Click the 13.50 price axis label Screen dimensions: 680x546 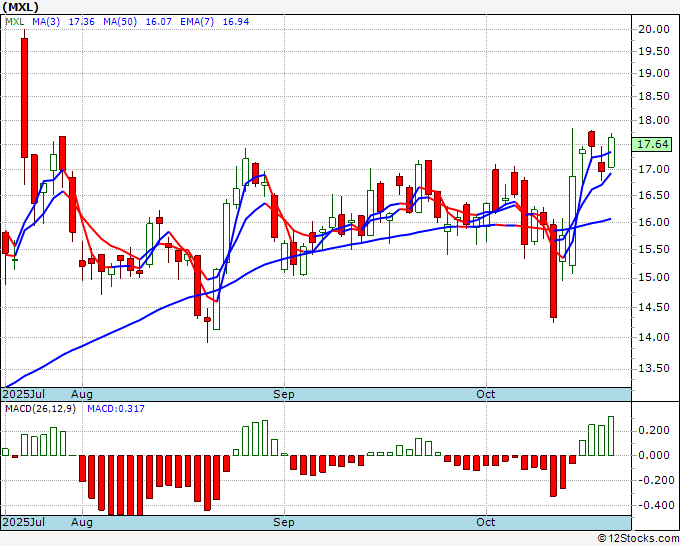click(x=654, y=369)
